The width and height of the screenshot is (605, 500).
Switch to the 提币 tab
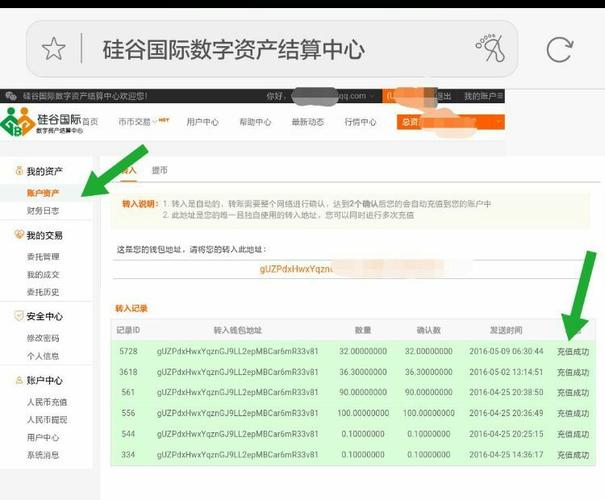click(x=159, y=170)
